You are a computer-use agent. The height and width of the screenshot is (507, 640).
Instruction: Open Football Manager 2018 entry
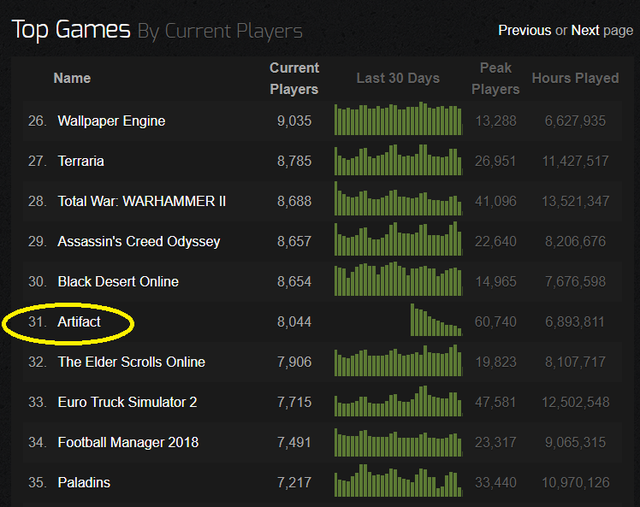click(x=128, y=442)
